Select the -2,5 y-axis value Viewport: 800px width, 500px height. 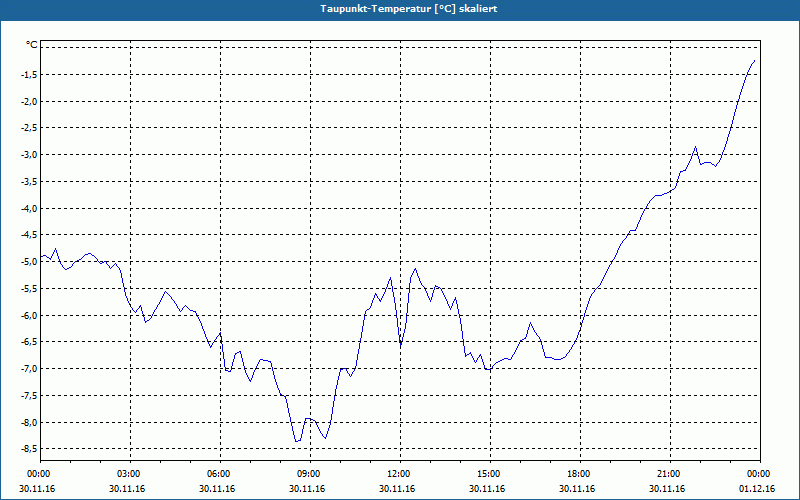click(29, 128)
